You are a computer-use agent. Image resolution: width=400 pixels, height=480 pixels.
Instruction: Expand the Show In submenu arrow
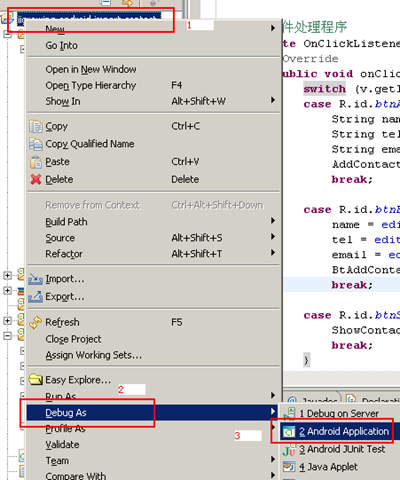click(x=273, y=100)
